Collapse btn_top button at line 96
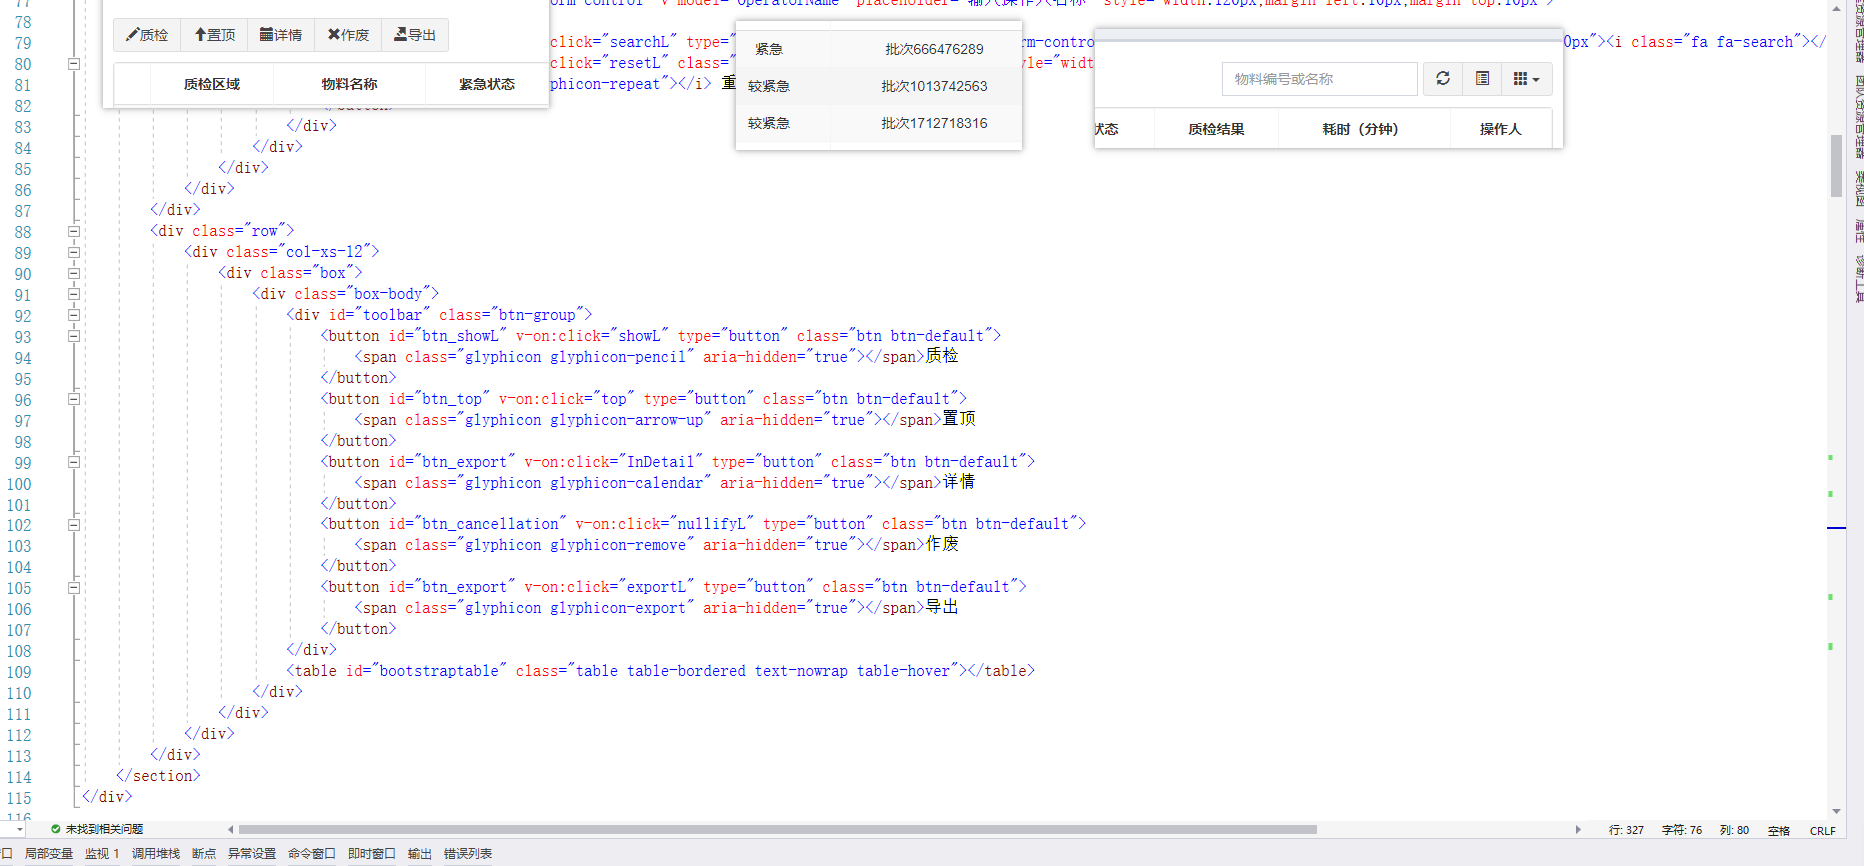This screenshot has width=1864, height=866. [x=74, y=399]
